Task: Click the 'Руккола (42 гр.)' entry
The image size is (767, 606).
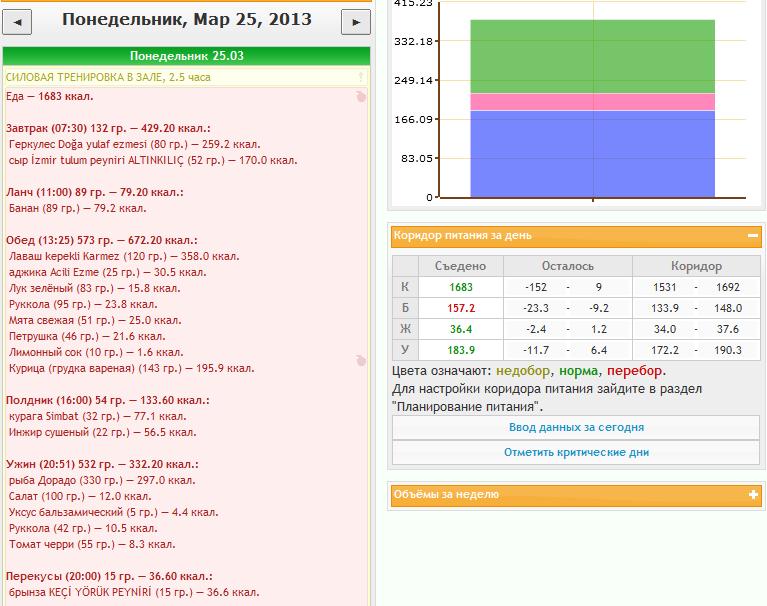Action: coord(83,528)
